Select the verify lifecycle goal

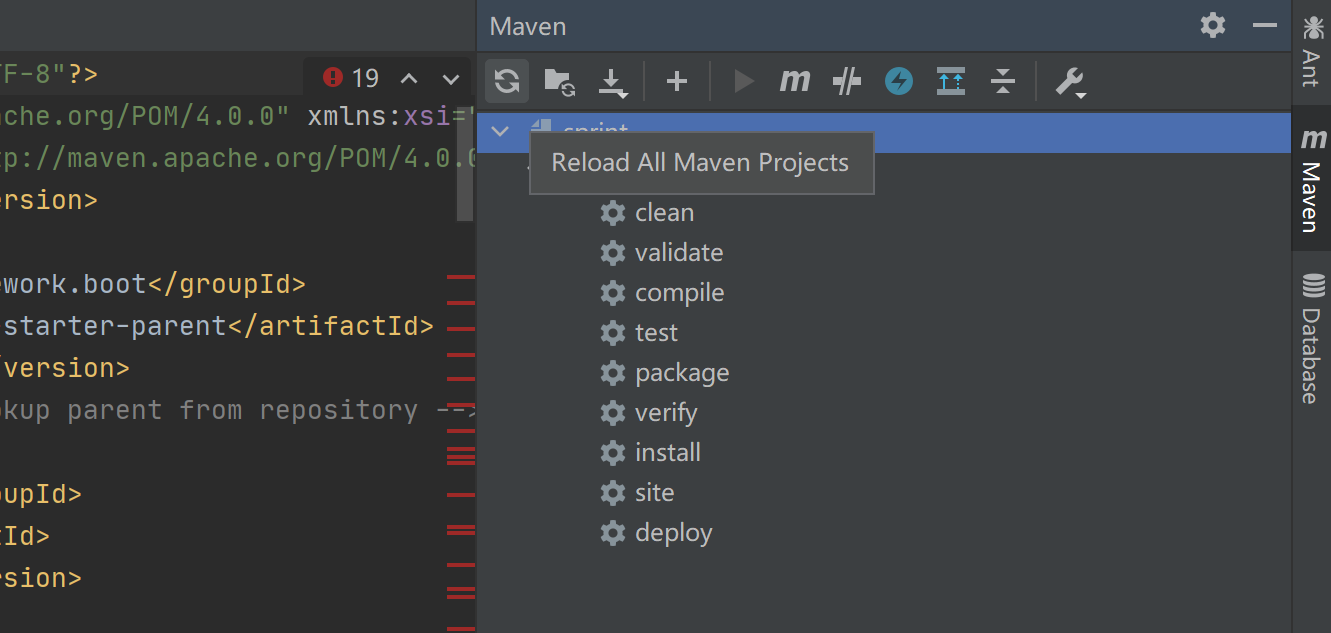point(648,413)
